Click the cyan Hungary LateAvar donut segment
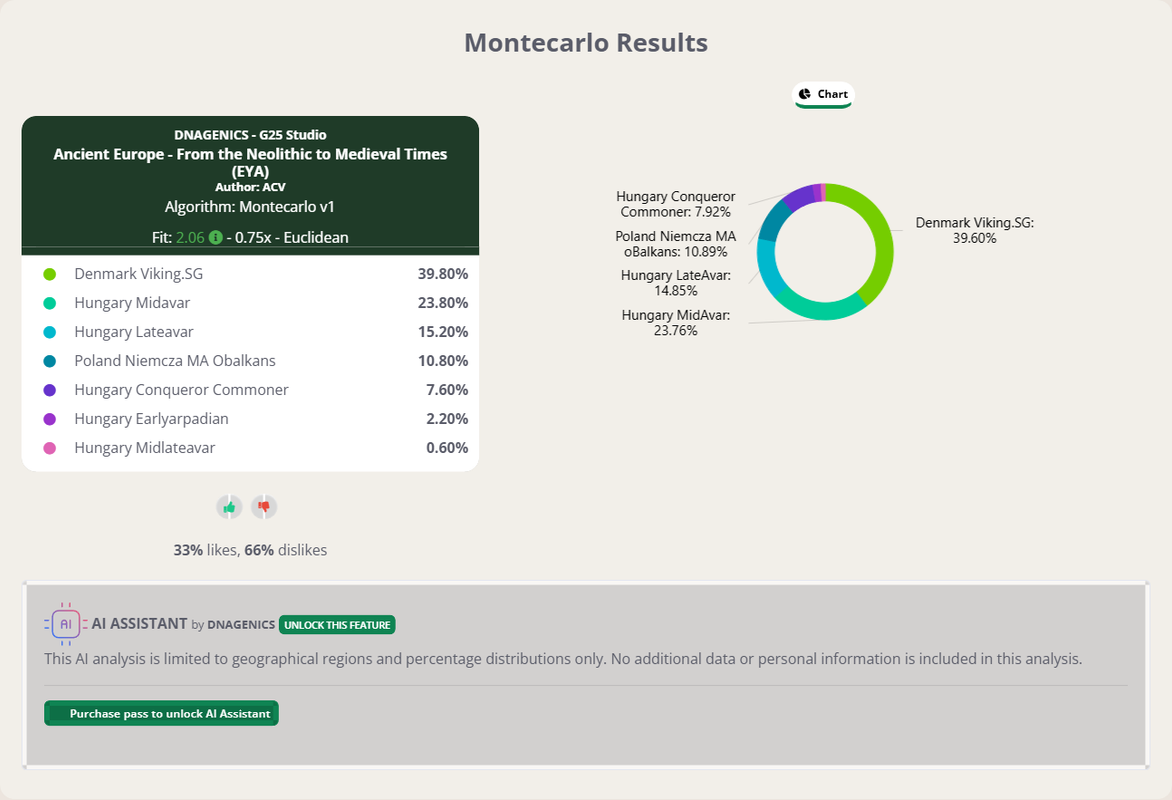The width and height of the screenshot is (1172, 800). click(768, 268)
